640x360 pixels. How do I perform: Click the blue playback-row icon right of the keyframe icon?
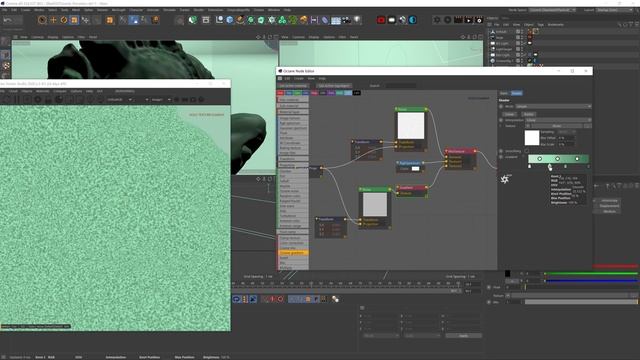tap(253, 299)
